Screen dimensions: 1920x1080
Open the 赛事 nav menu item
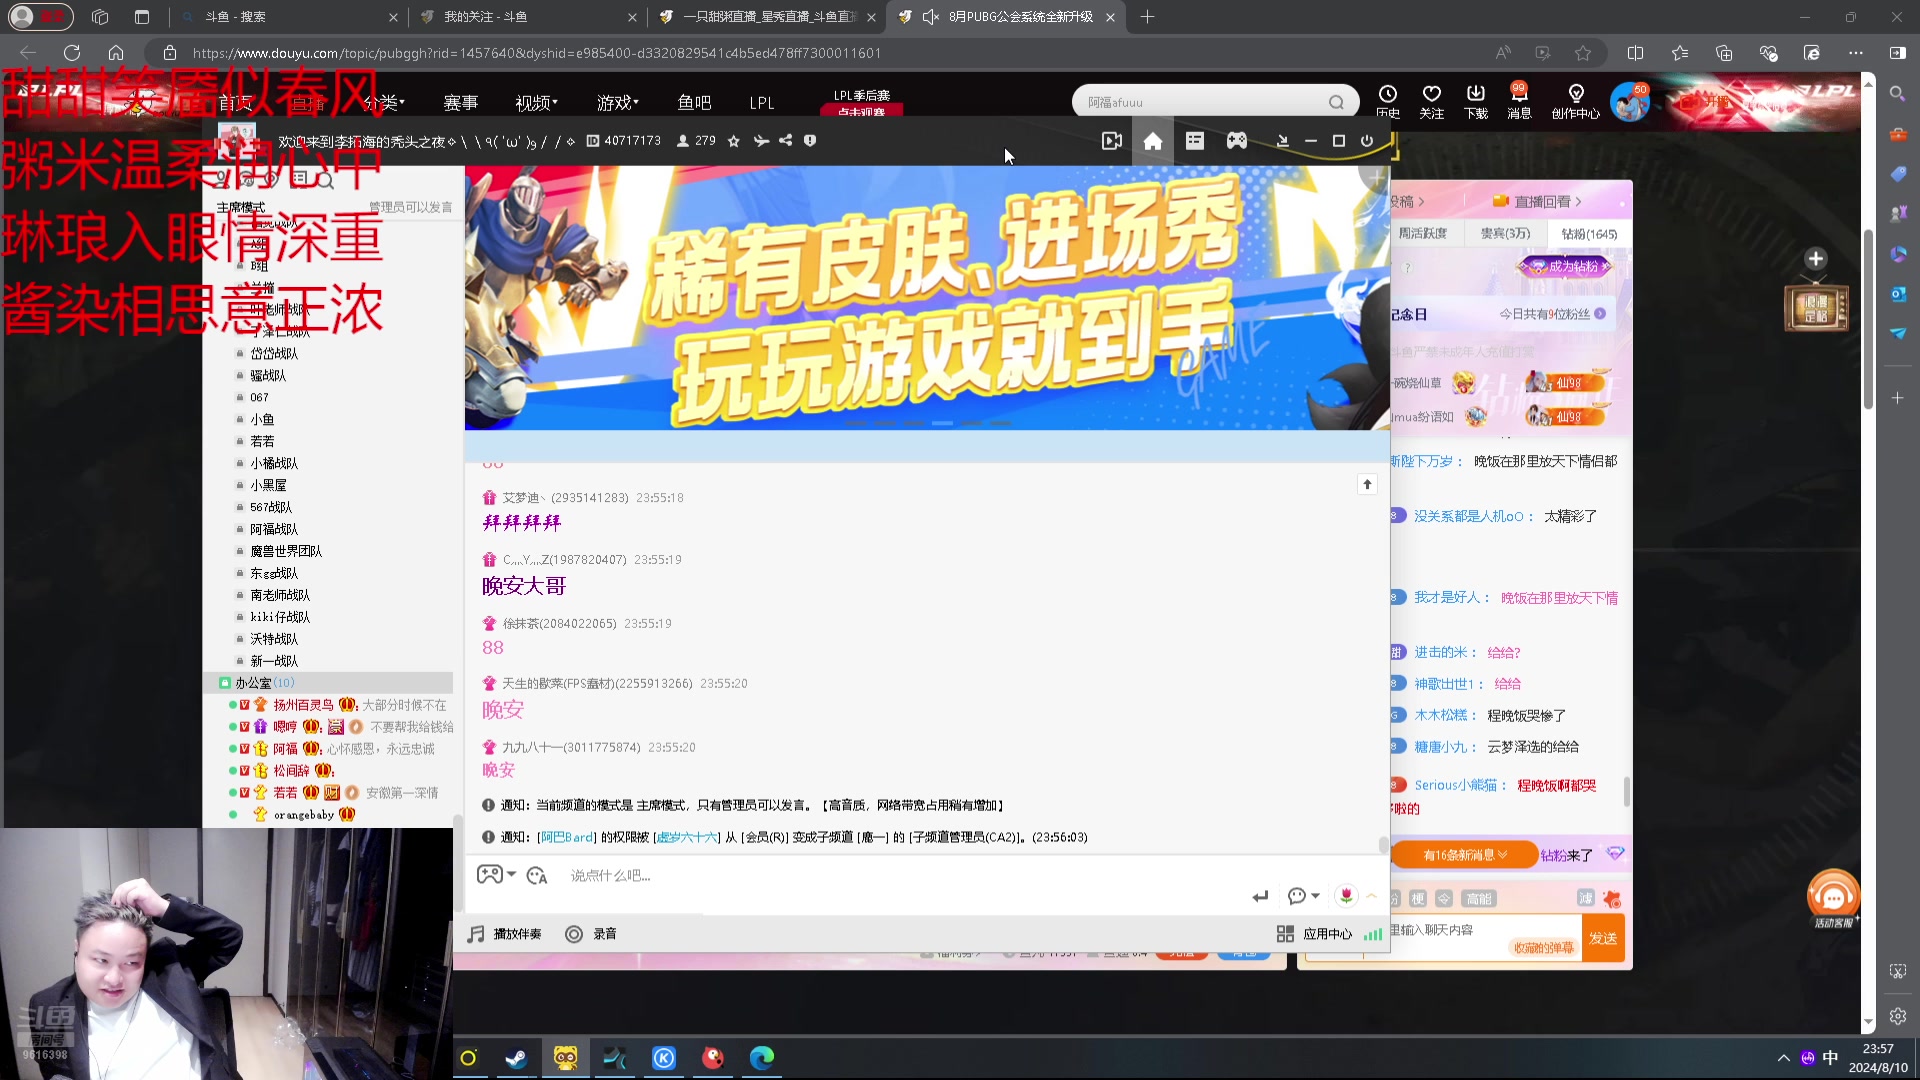(x=460, y=102)
